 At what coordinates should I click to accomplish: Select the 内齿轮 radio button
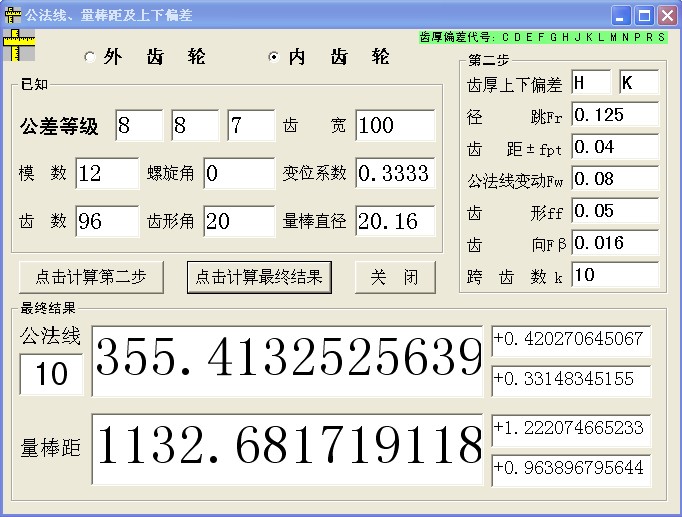click(274, 57)
